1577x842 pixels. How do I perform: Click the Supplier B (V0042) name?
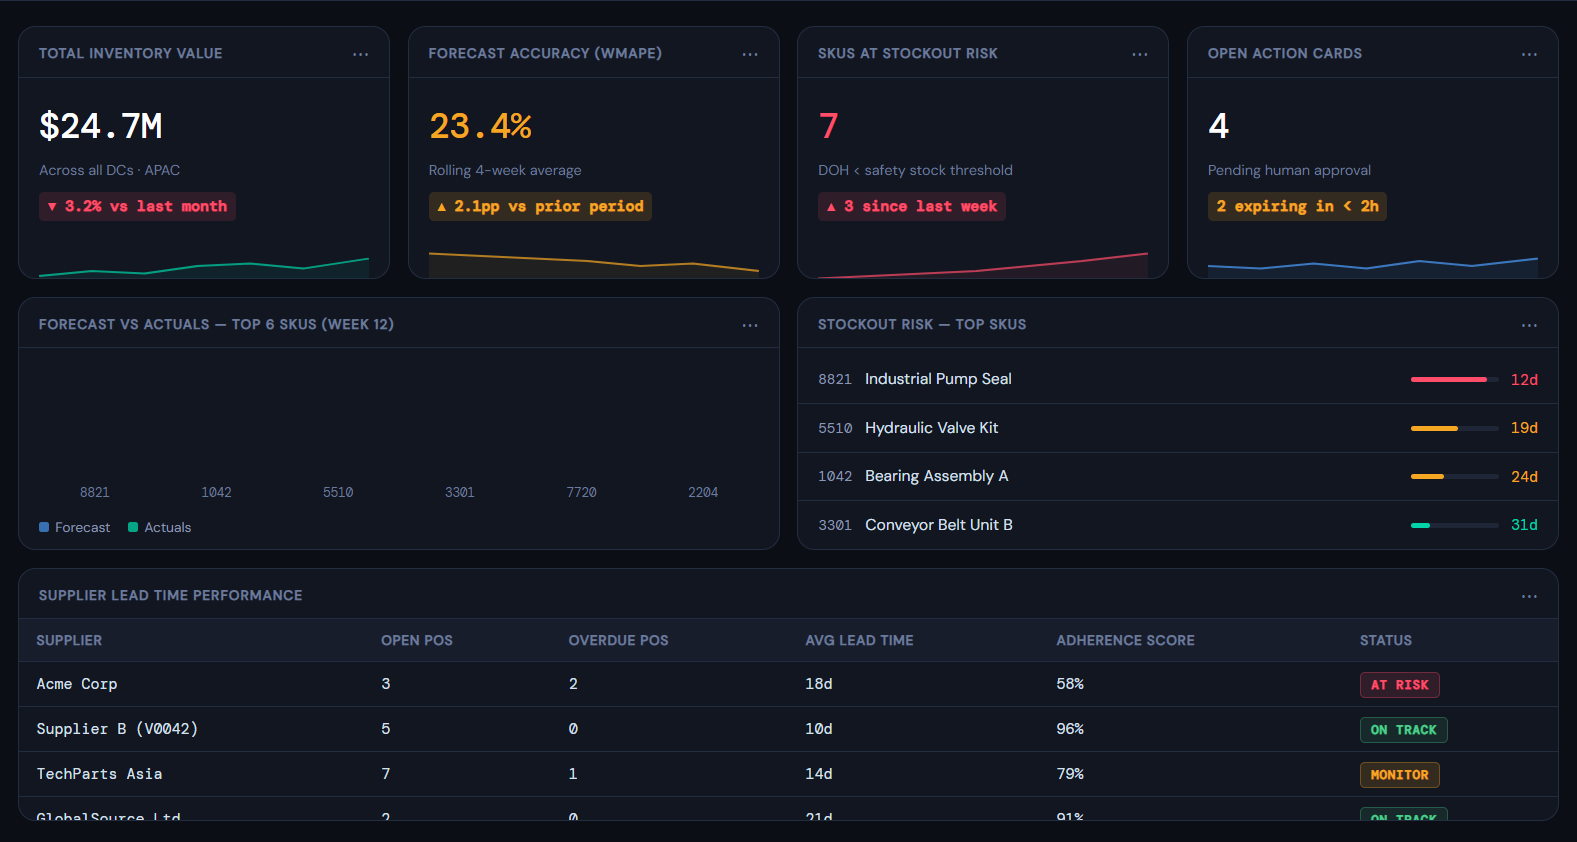117,729
